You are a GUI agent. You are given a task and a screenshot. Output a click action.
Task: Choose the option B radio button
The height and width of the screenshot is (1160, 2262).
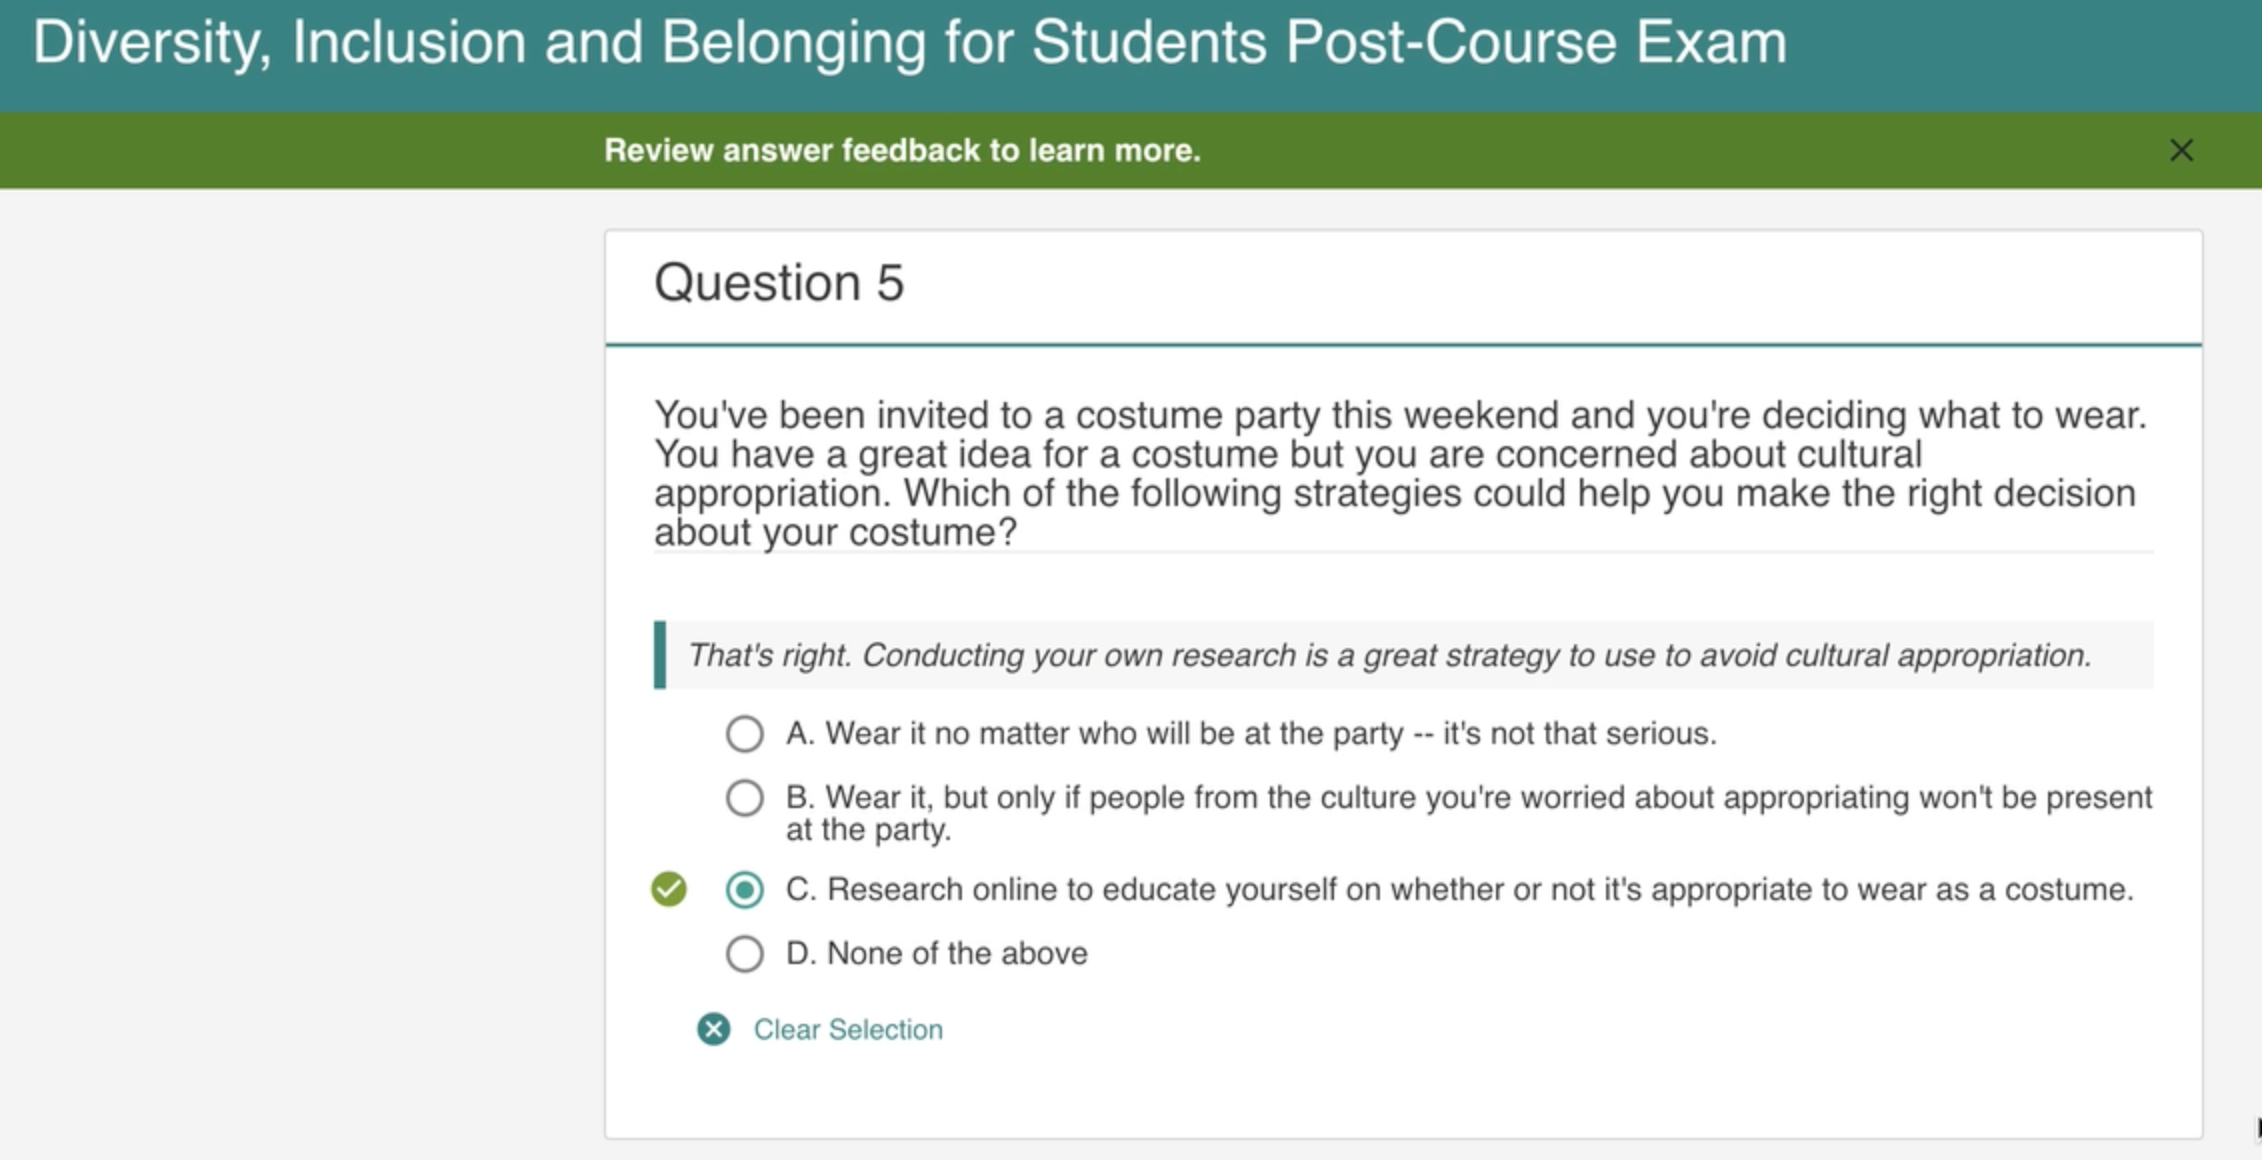(x=744, y=798)
